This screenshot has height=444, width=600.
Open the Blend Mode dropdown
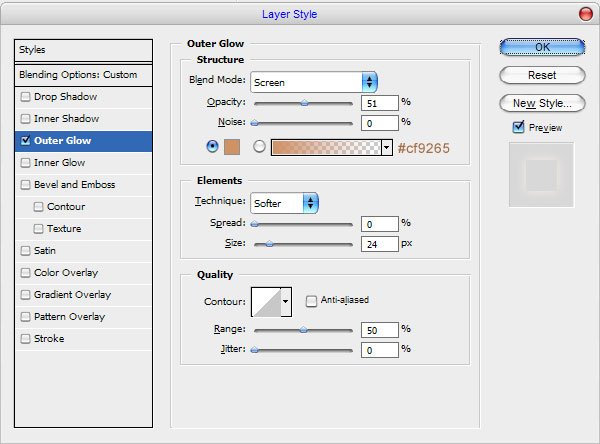[313, 82]
